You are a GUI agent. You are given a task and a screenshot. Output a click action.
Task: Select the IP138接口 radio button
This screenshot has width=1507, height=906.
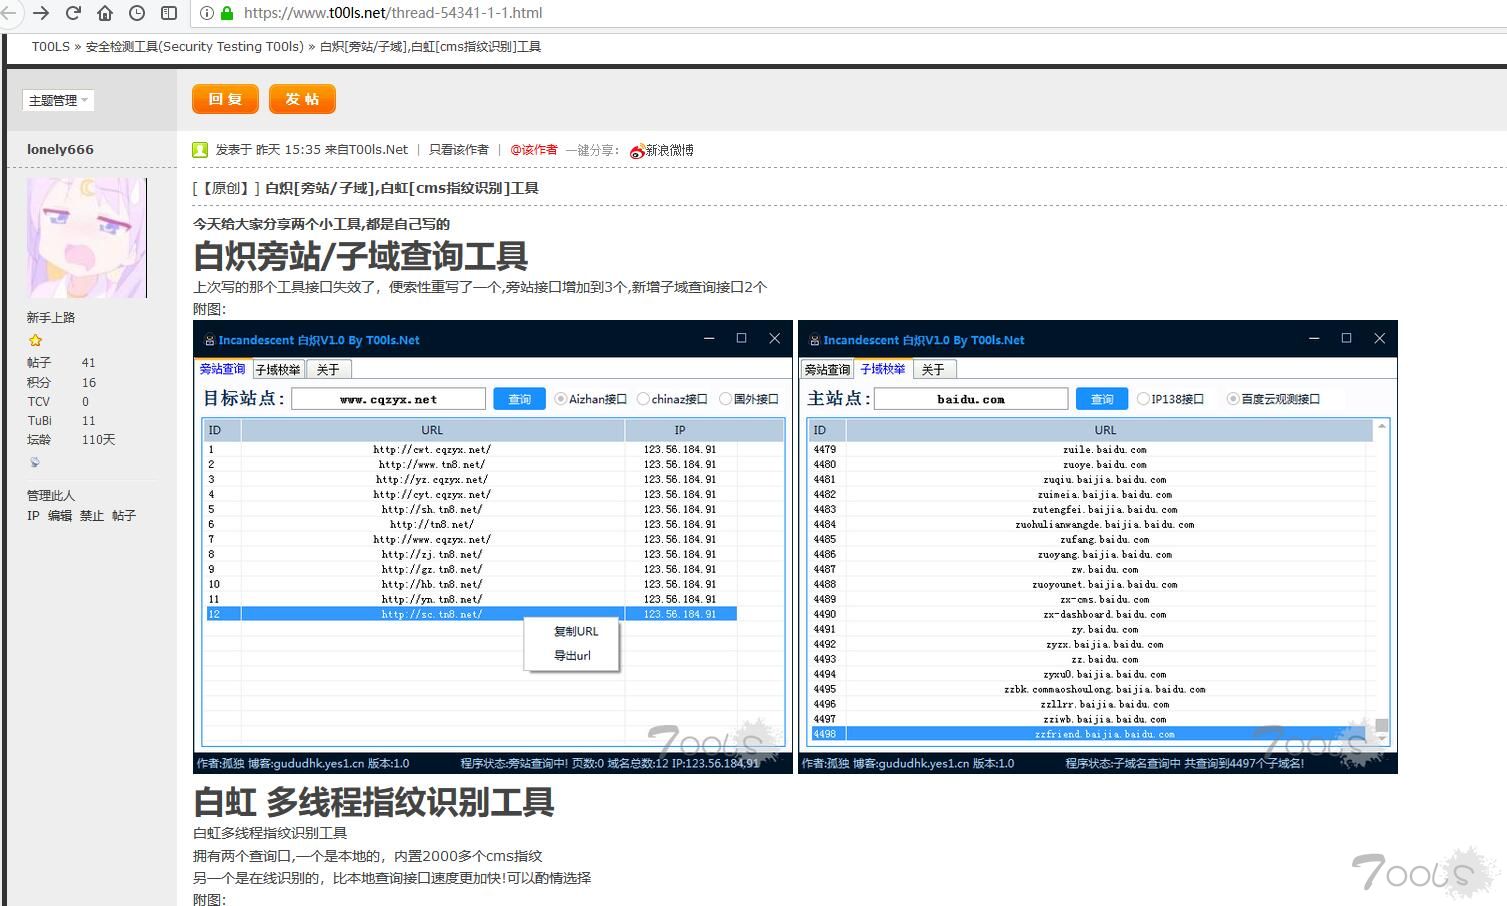click(x=1143, y=399)
